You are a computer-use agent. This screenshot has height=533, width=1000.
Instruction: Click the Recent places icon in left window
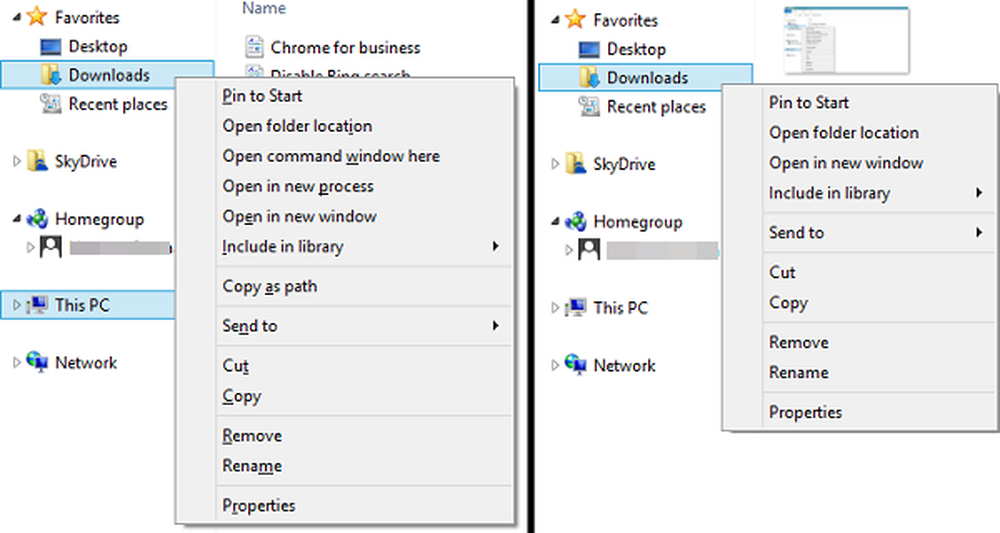tap(51, 103)
